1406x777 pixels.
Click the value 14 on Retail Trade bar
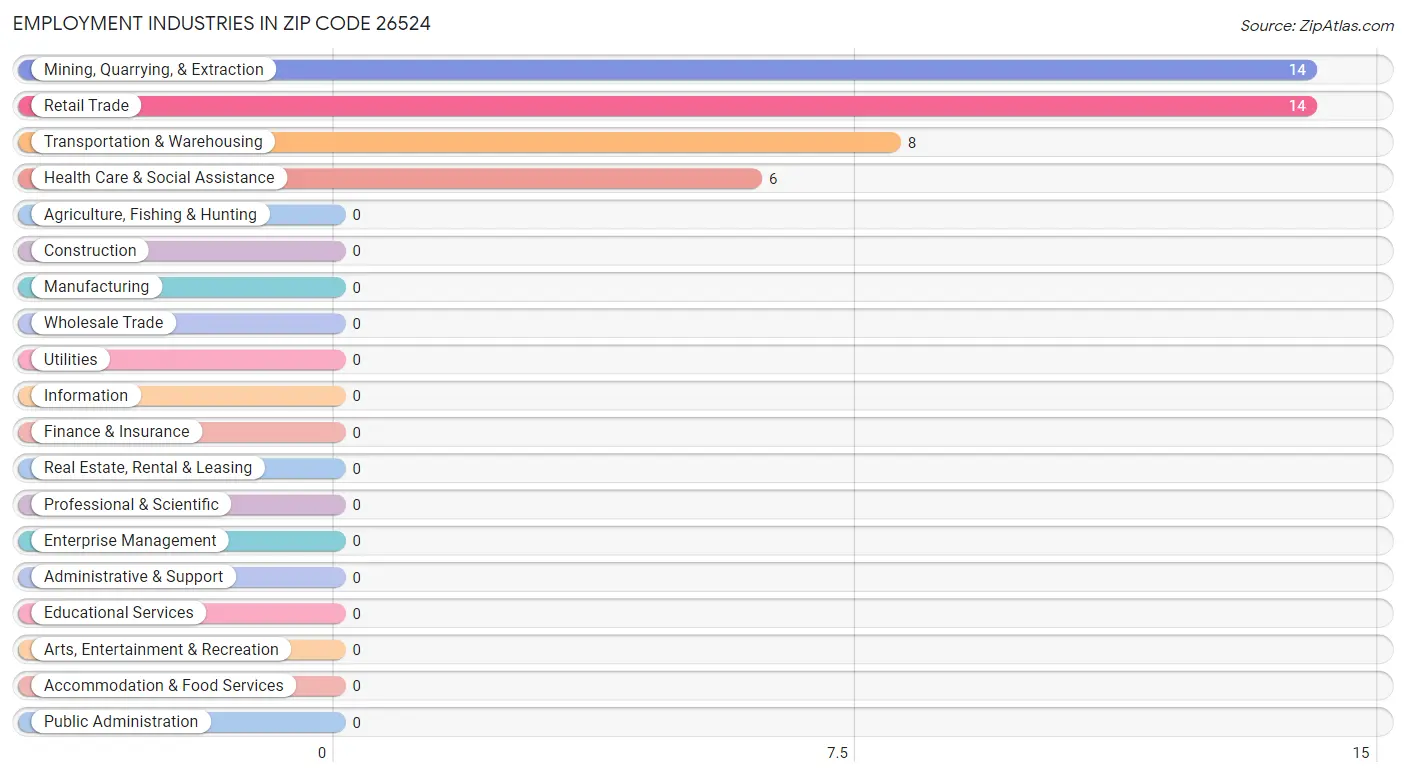[x=1297, y=106]
